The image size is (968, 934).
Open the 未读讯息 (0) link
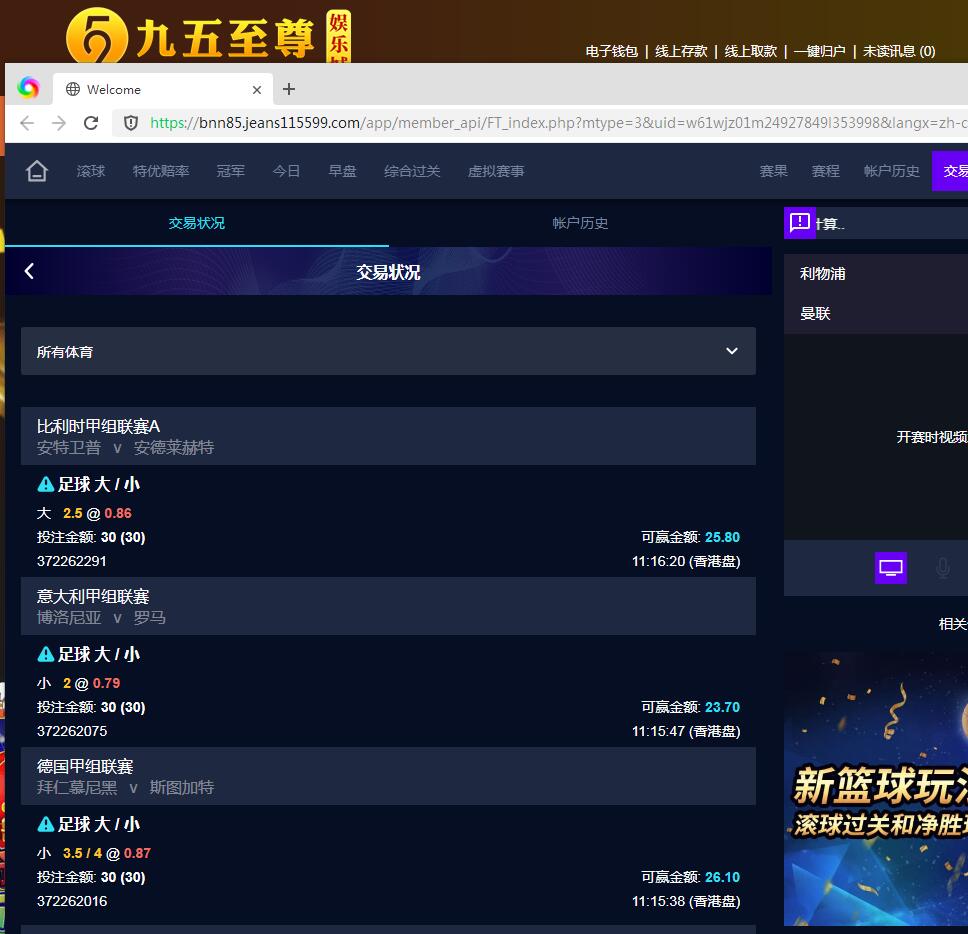[899, 51]
